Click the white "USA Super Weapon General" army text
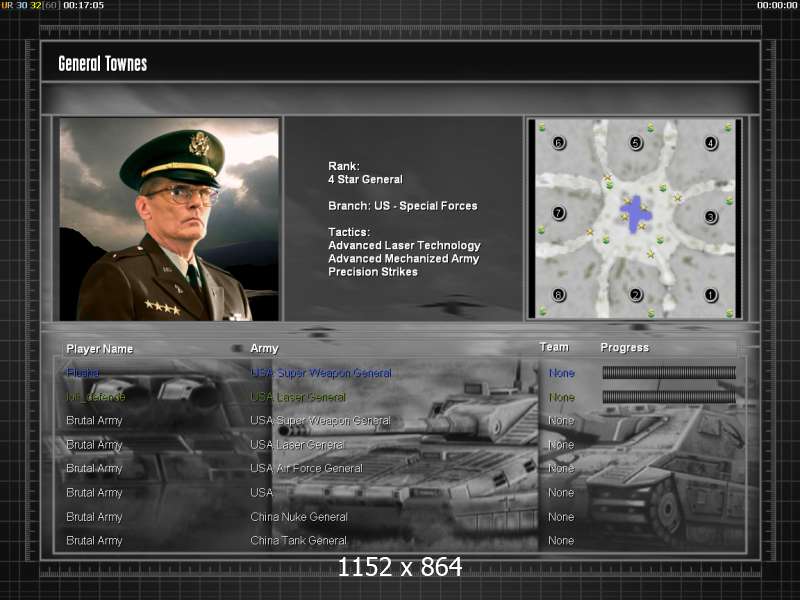The width and height of the screenshot is (800, 600). [320, 420]
